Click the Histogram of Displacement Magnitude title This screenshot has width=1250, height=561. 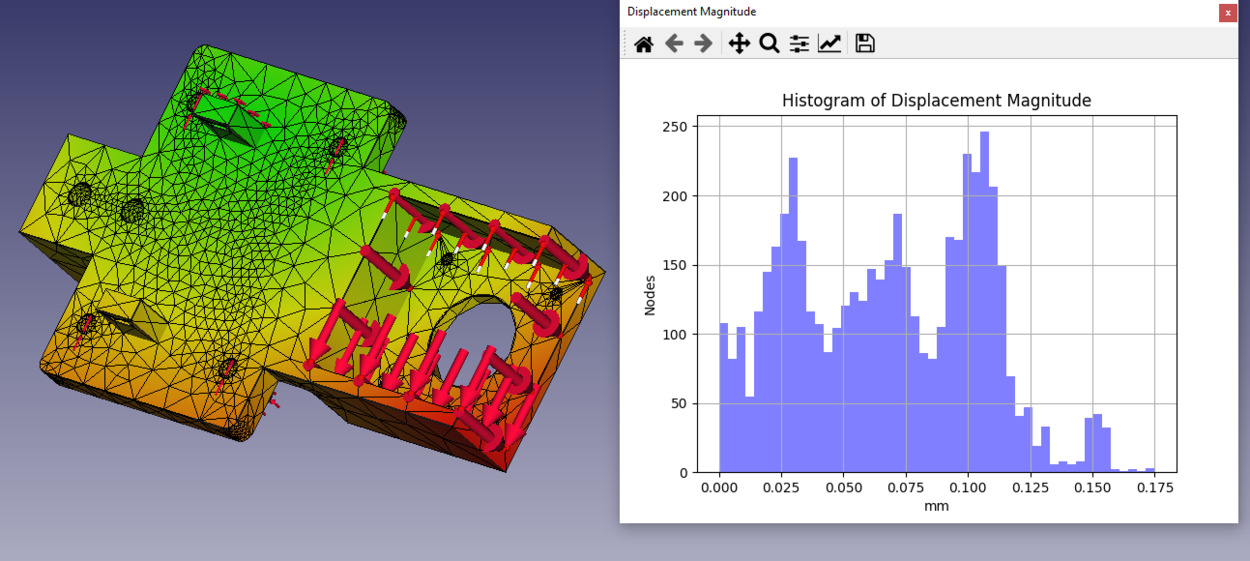tap(936, 100)
